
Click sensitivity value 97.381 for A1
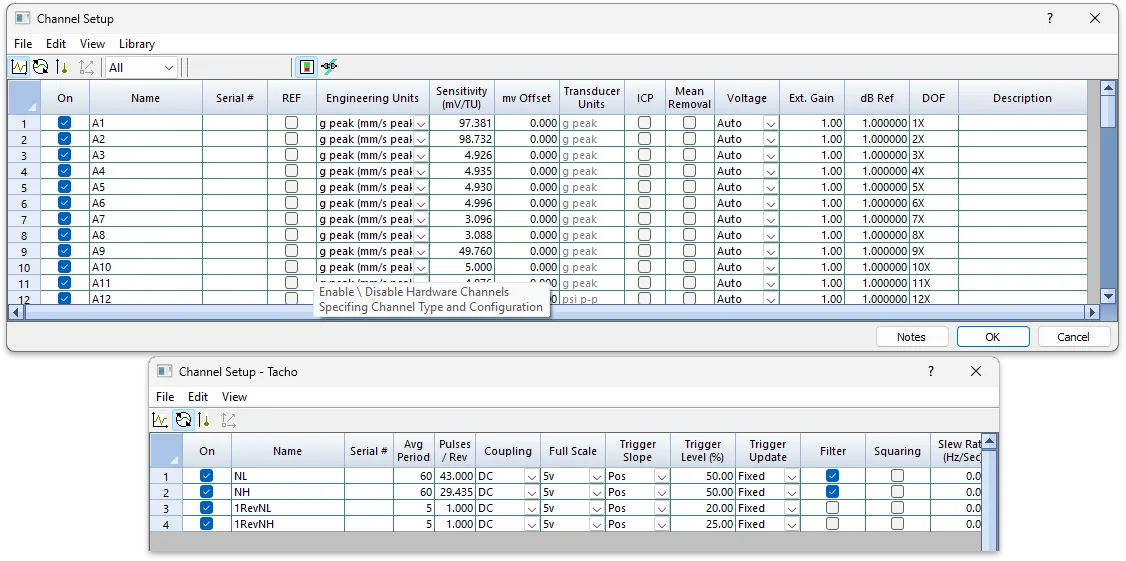click(462, 123)
